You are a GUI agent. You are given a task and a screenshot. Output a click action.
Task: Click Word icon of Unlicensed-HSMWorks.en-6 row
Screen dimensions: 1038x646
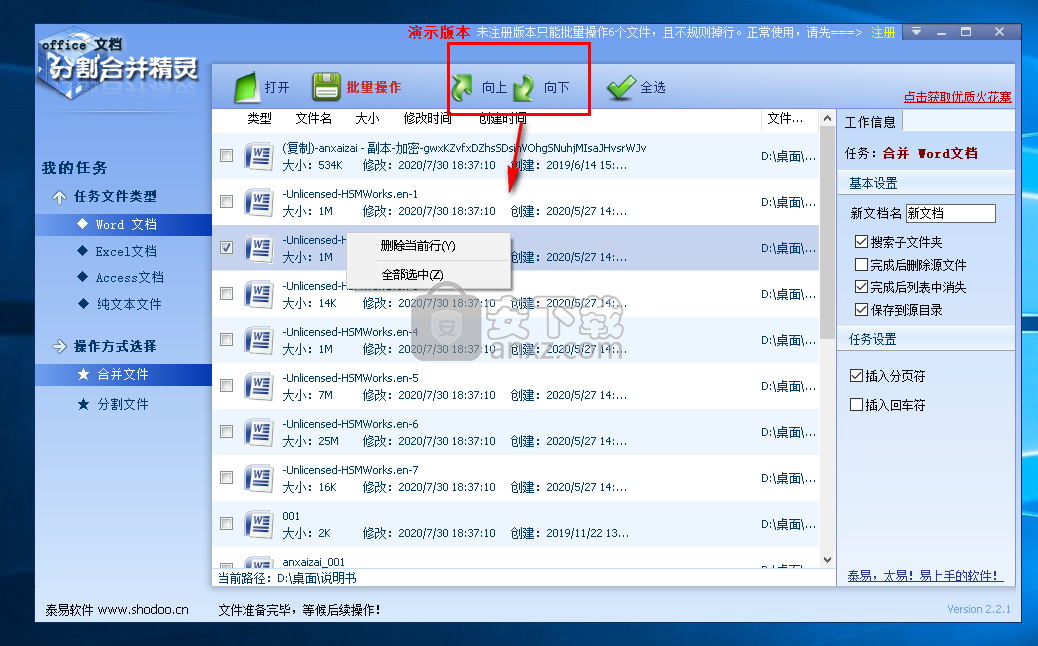[259, 432]
